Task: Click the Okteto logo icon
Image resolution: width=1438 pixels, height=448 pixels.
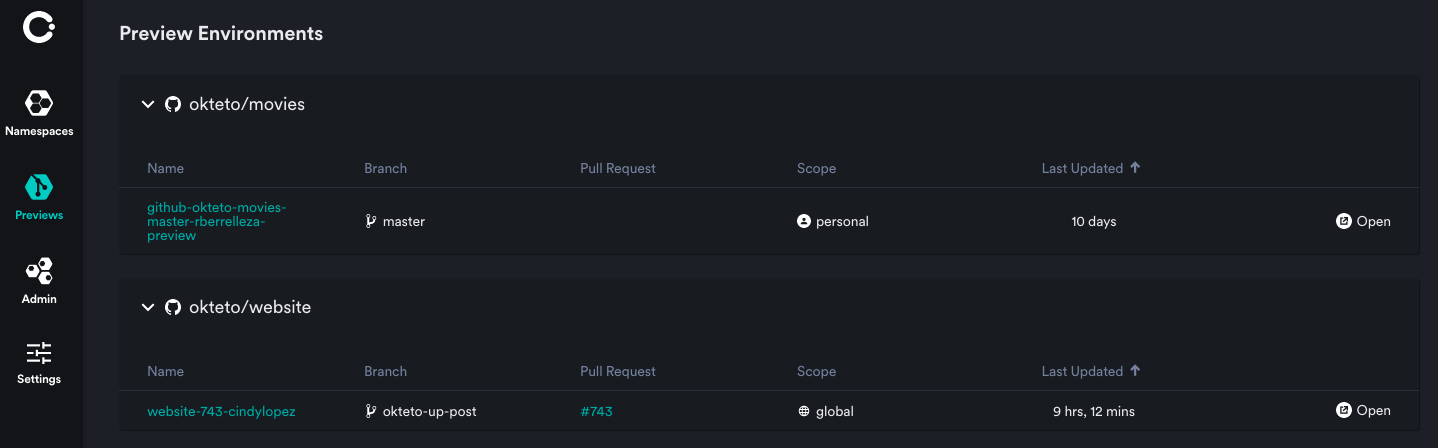Action: click(x=39, y=28)
